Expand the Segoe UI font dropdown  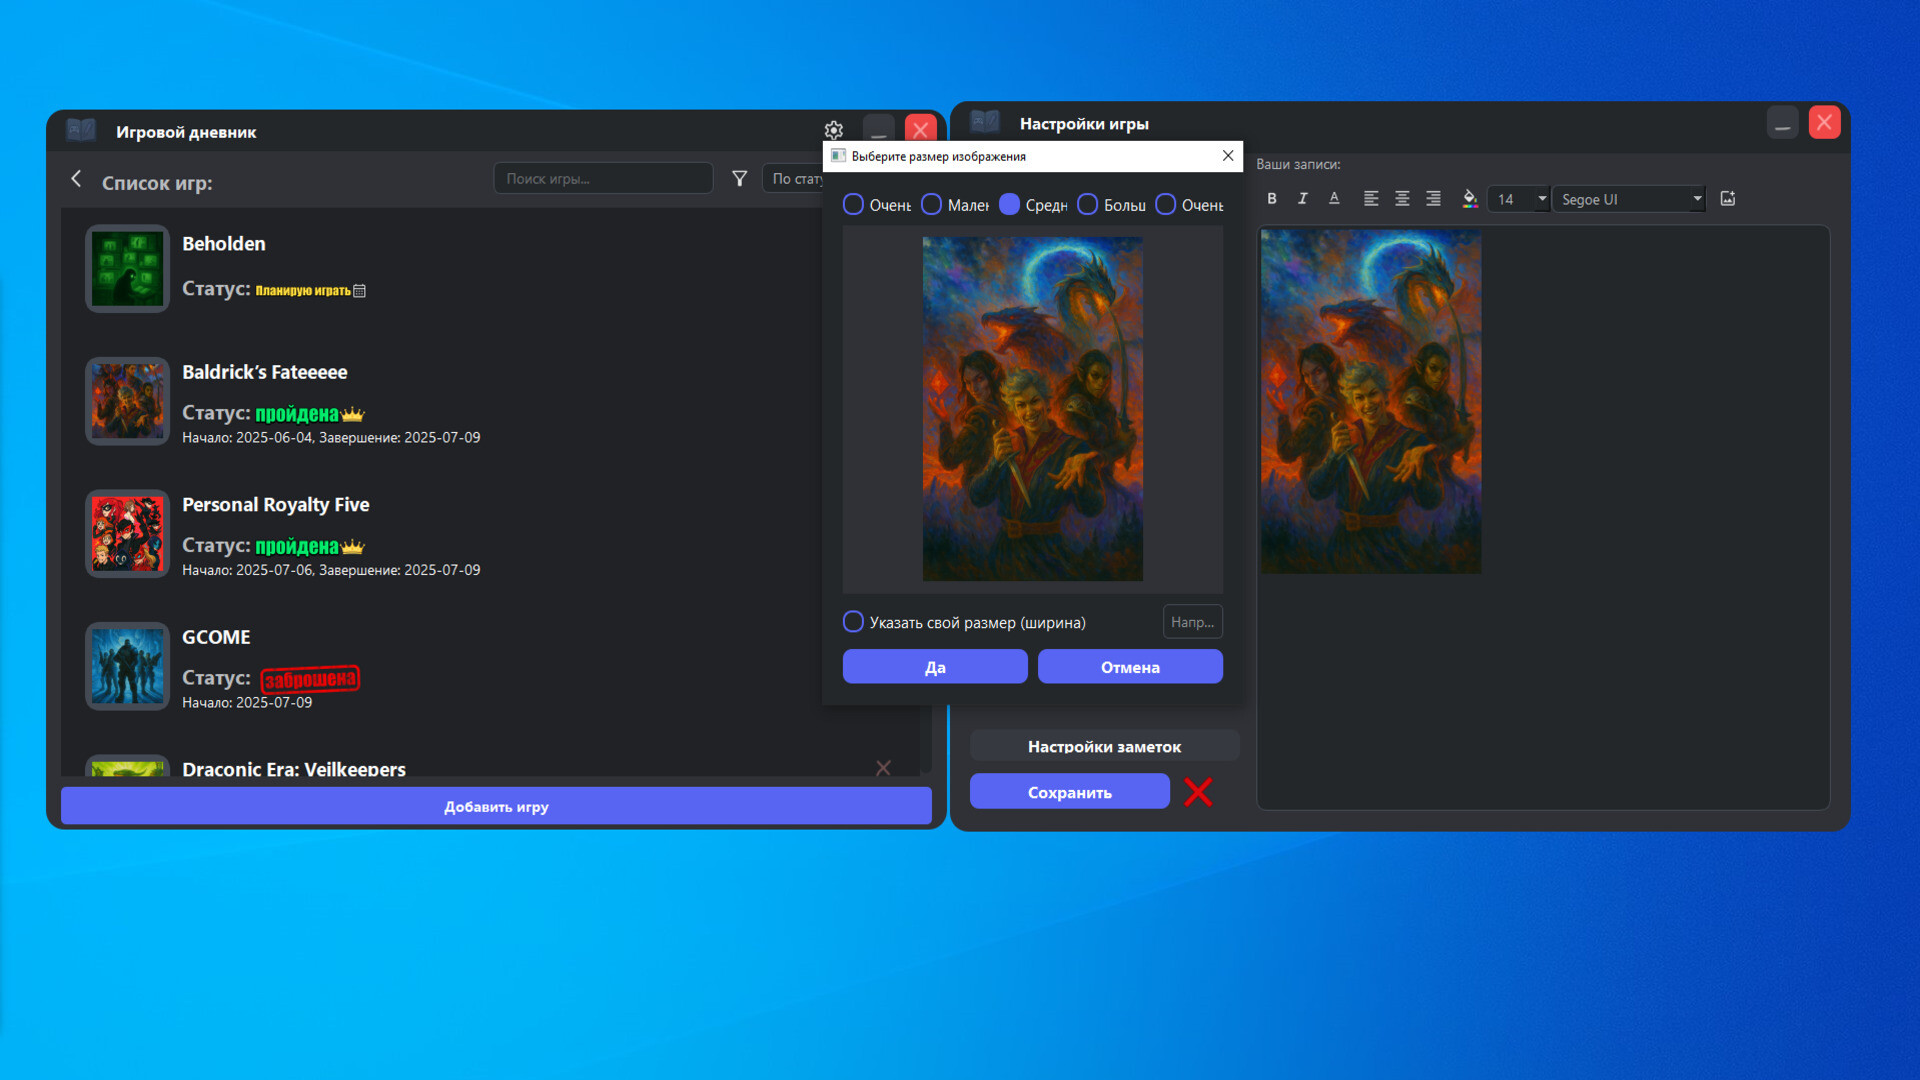pyautogui.click(x=1696, y=199)
